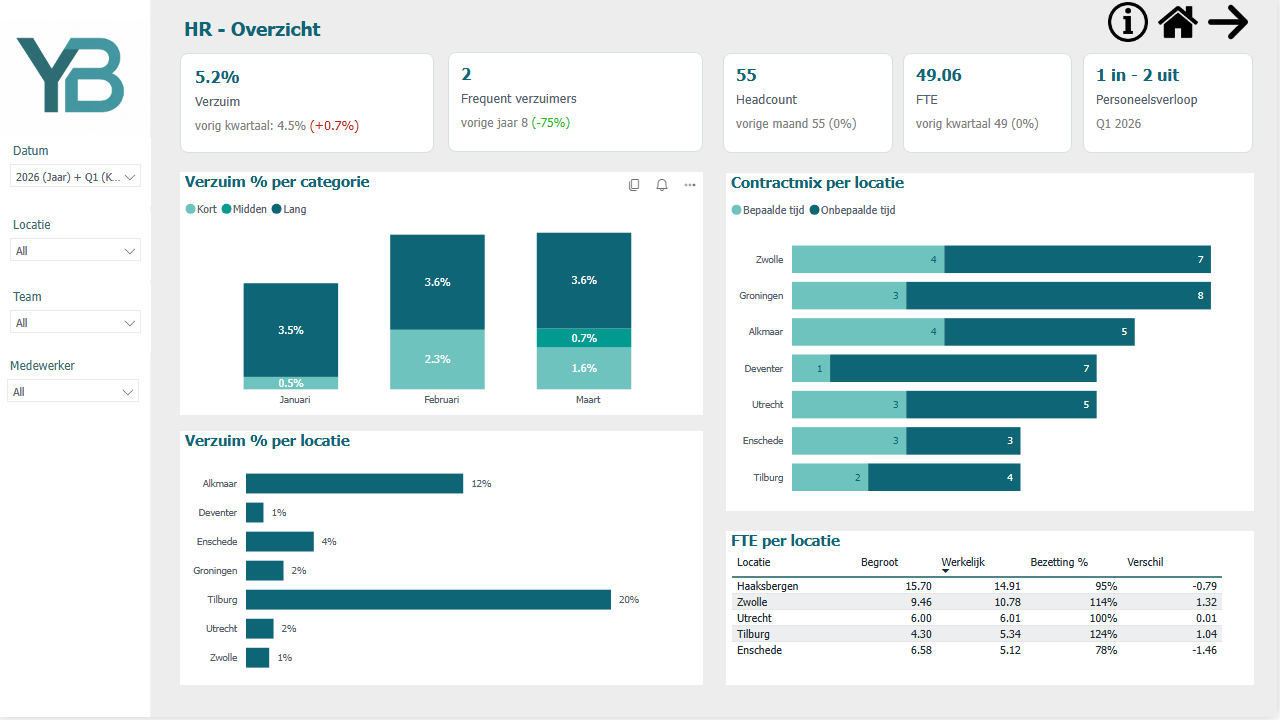
Task: Click the FTE per locatie title
Action: click(x=785, y=541)
